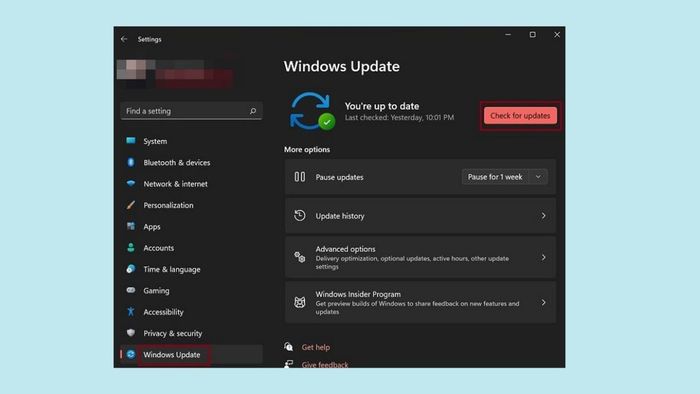700x394 pixels.
Task: Click the update sync status icon
Action: coord(312,111)
